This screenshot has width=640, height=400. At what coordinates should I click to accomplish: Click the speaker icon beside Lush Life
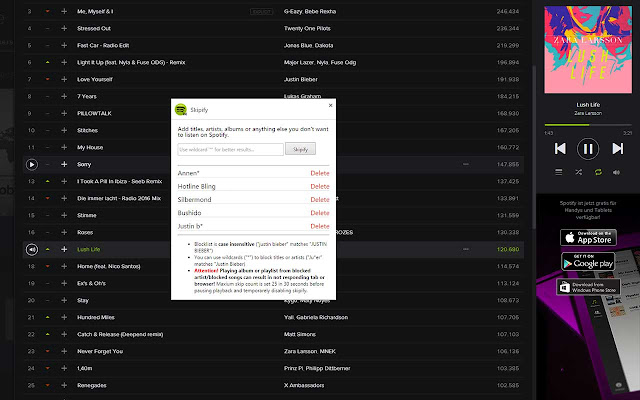tap(32, 249)
